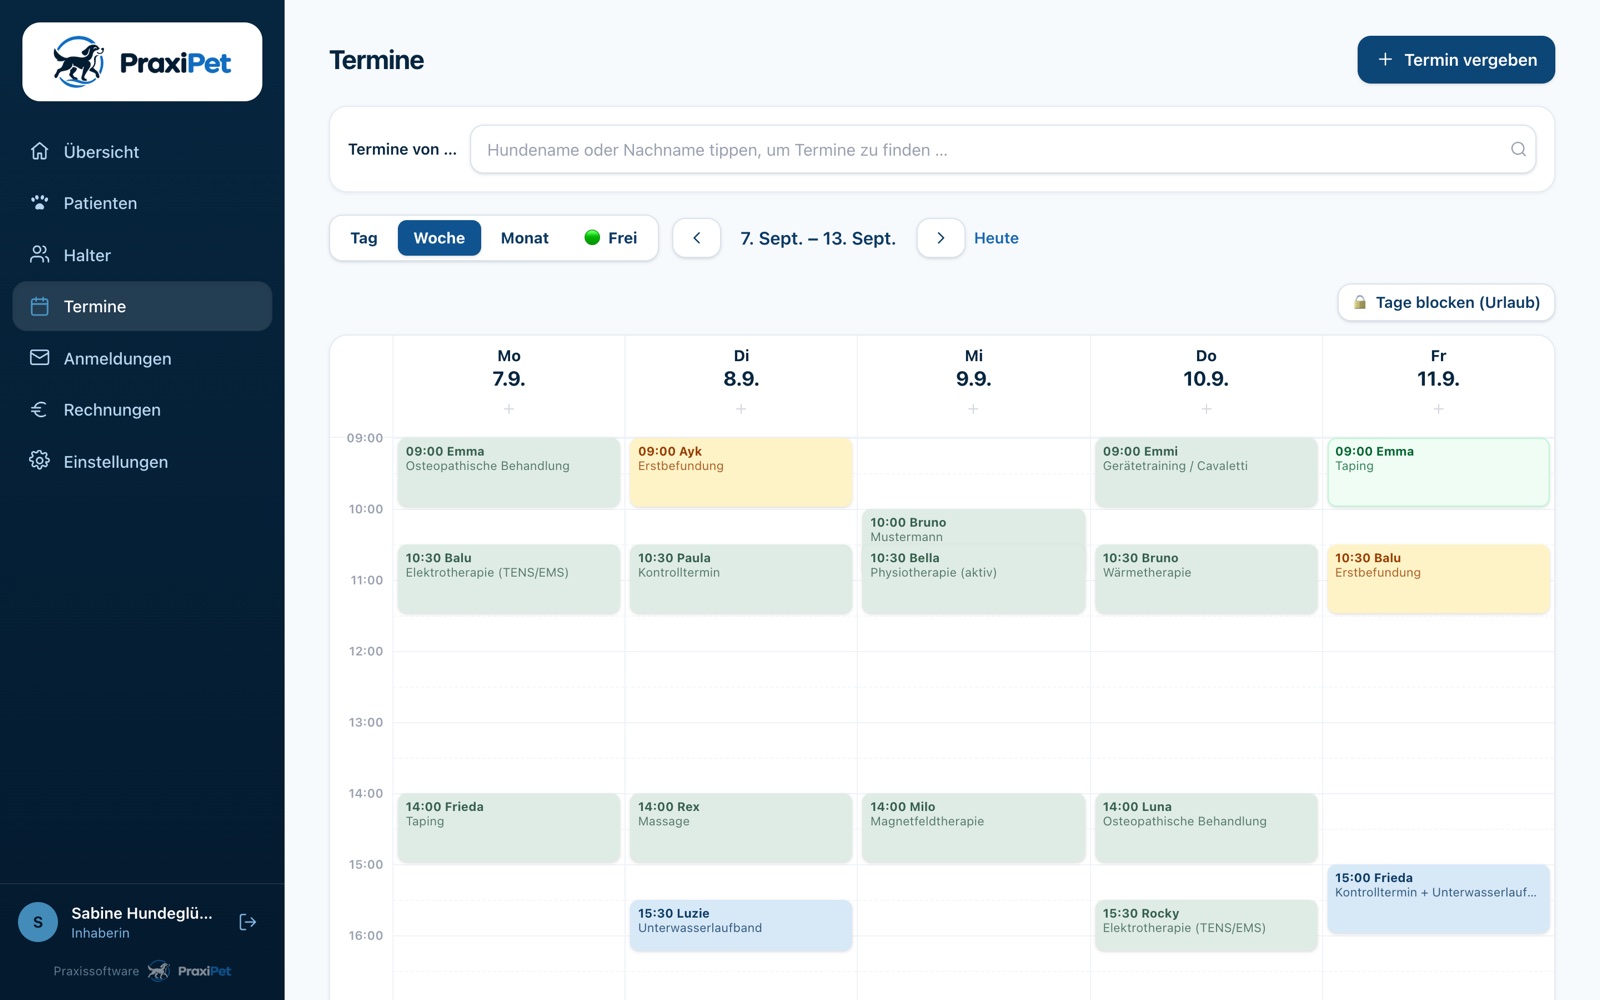Click the logout icon beside Sabine
The image size is (1600, 1000).
[248, 922]
